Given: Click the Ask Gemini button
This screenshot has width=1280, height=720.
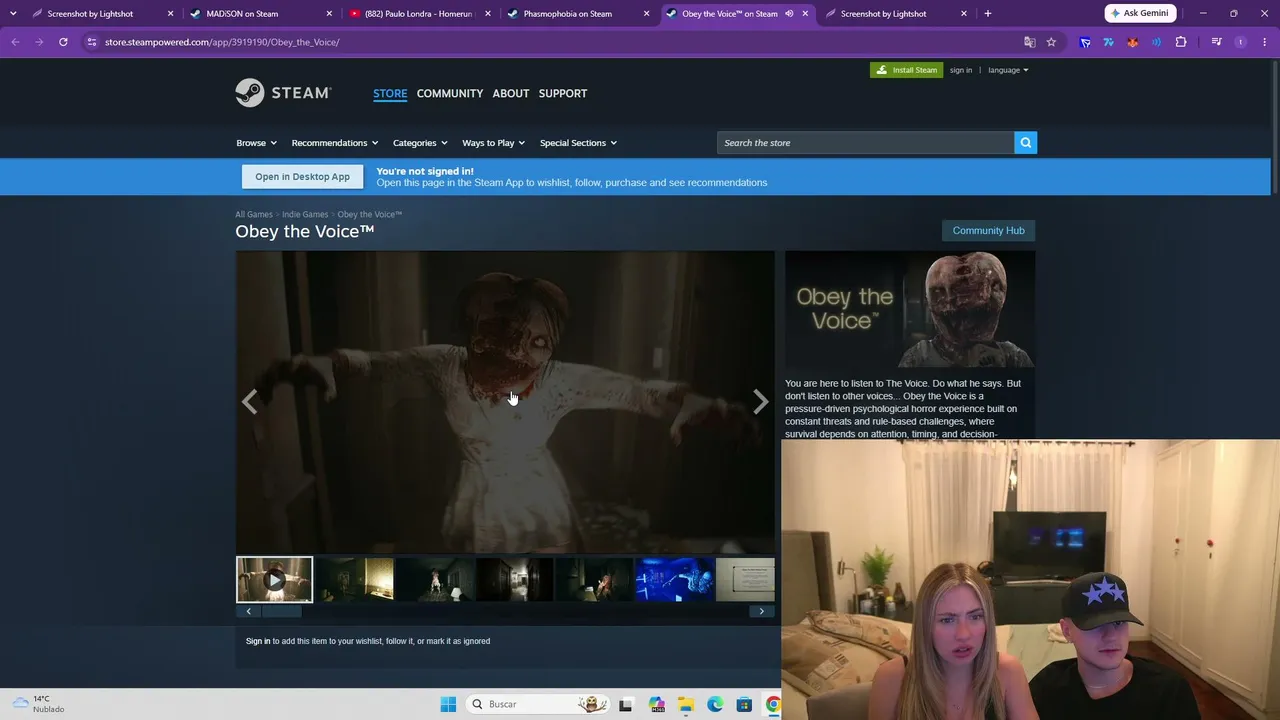Looking at the screenshot, I should pyautogui.click(x=1140, y=13).
